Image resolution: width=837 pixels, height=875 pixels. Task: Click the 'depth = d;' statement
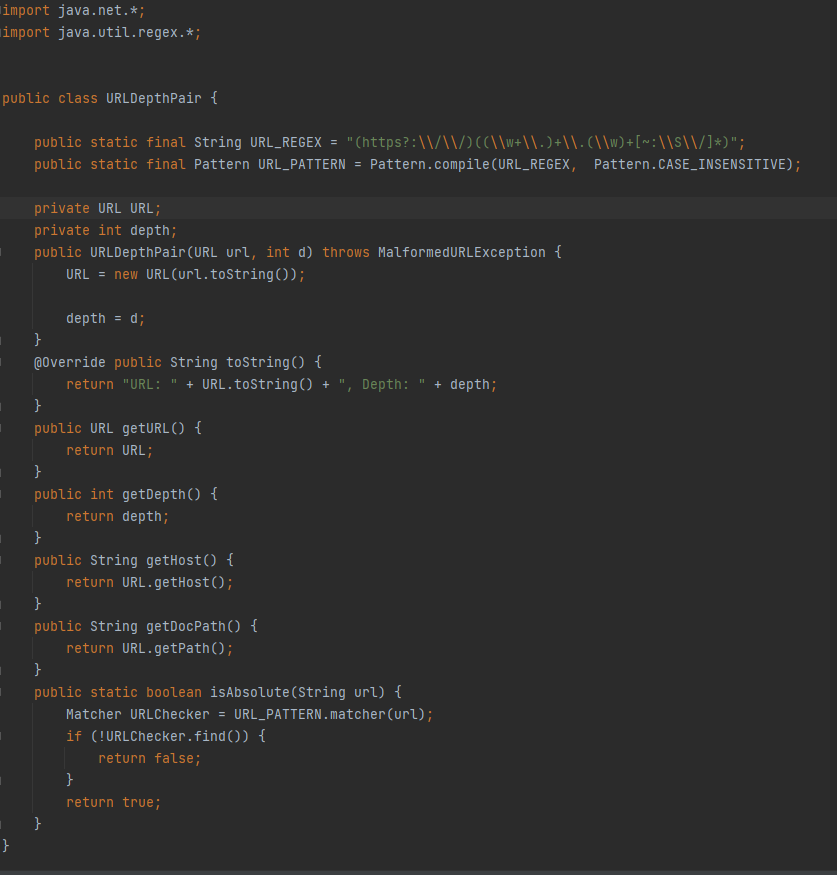coord(105,319)
